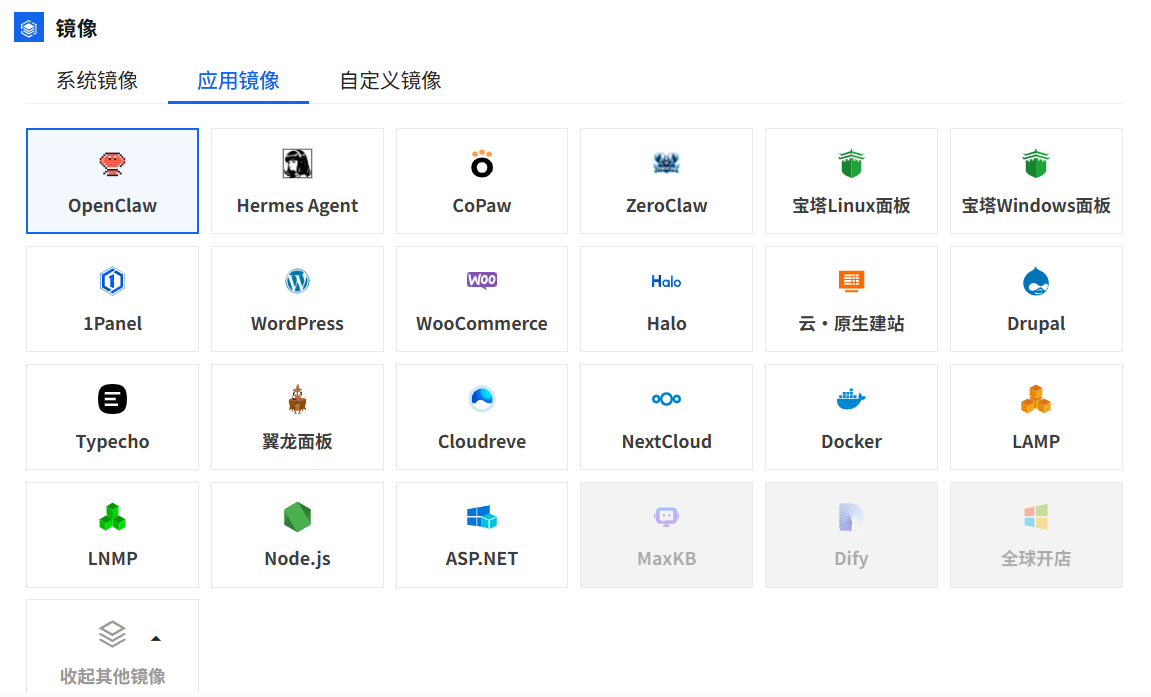Viewport: 1151px width, 697px height.
Task: Click the 收起其他镜像 label
Action: coord(112,676)
